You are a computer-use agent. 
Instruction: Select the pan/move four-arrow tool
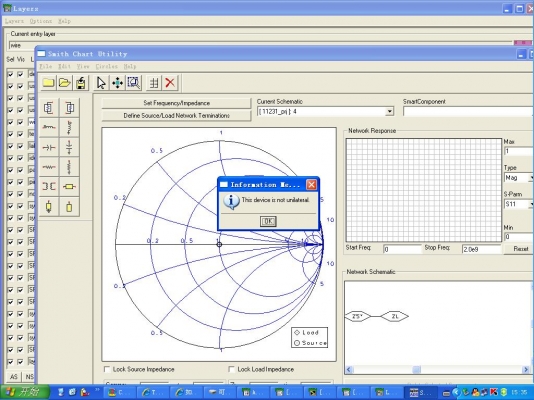coord(117,83)
